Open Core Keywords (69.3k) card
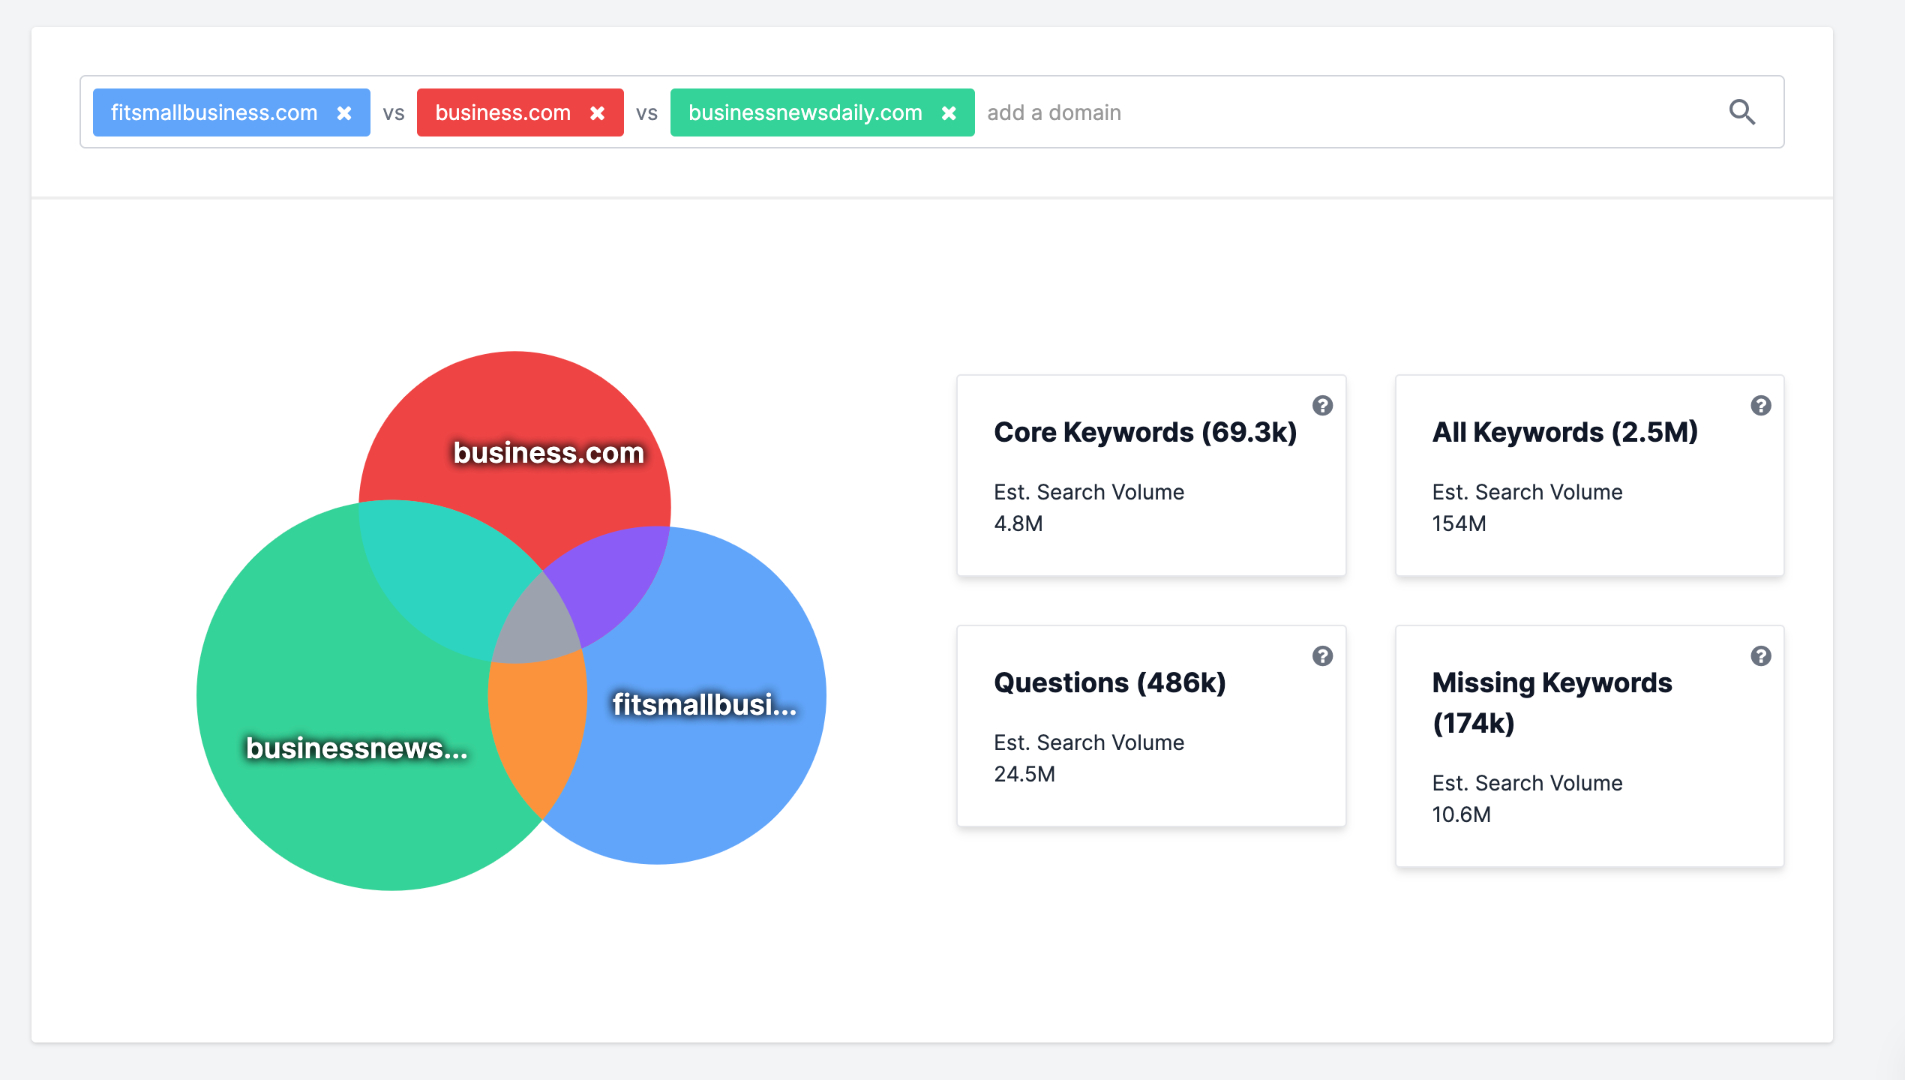Image resolution: width=1905 pixels, height=1080 pixels. pyautogui.click(x=1151, y=475)
